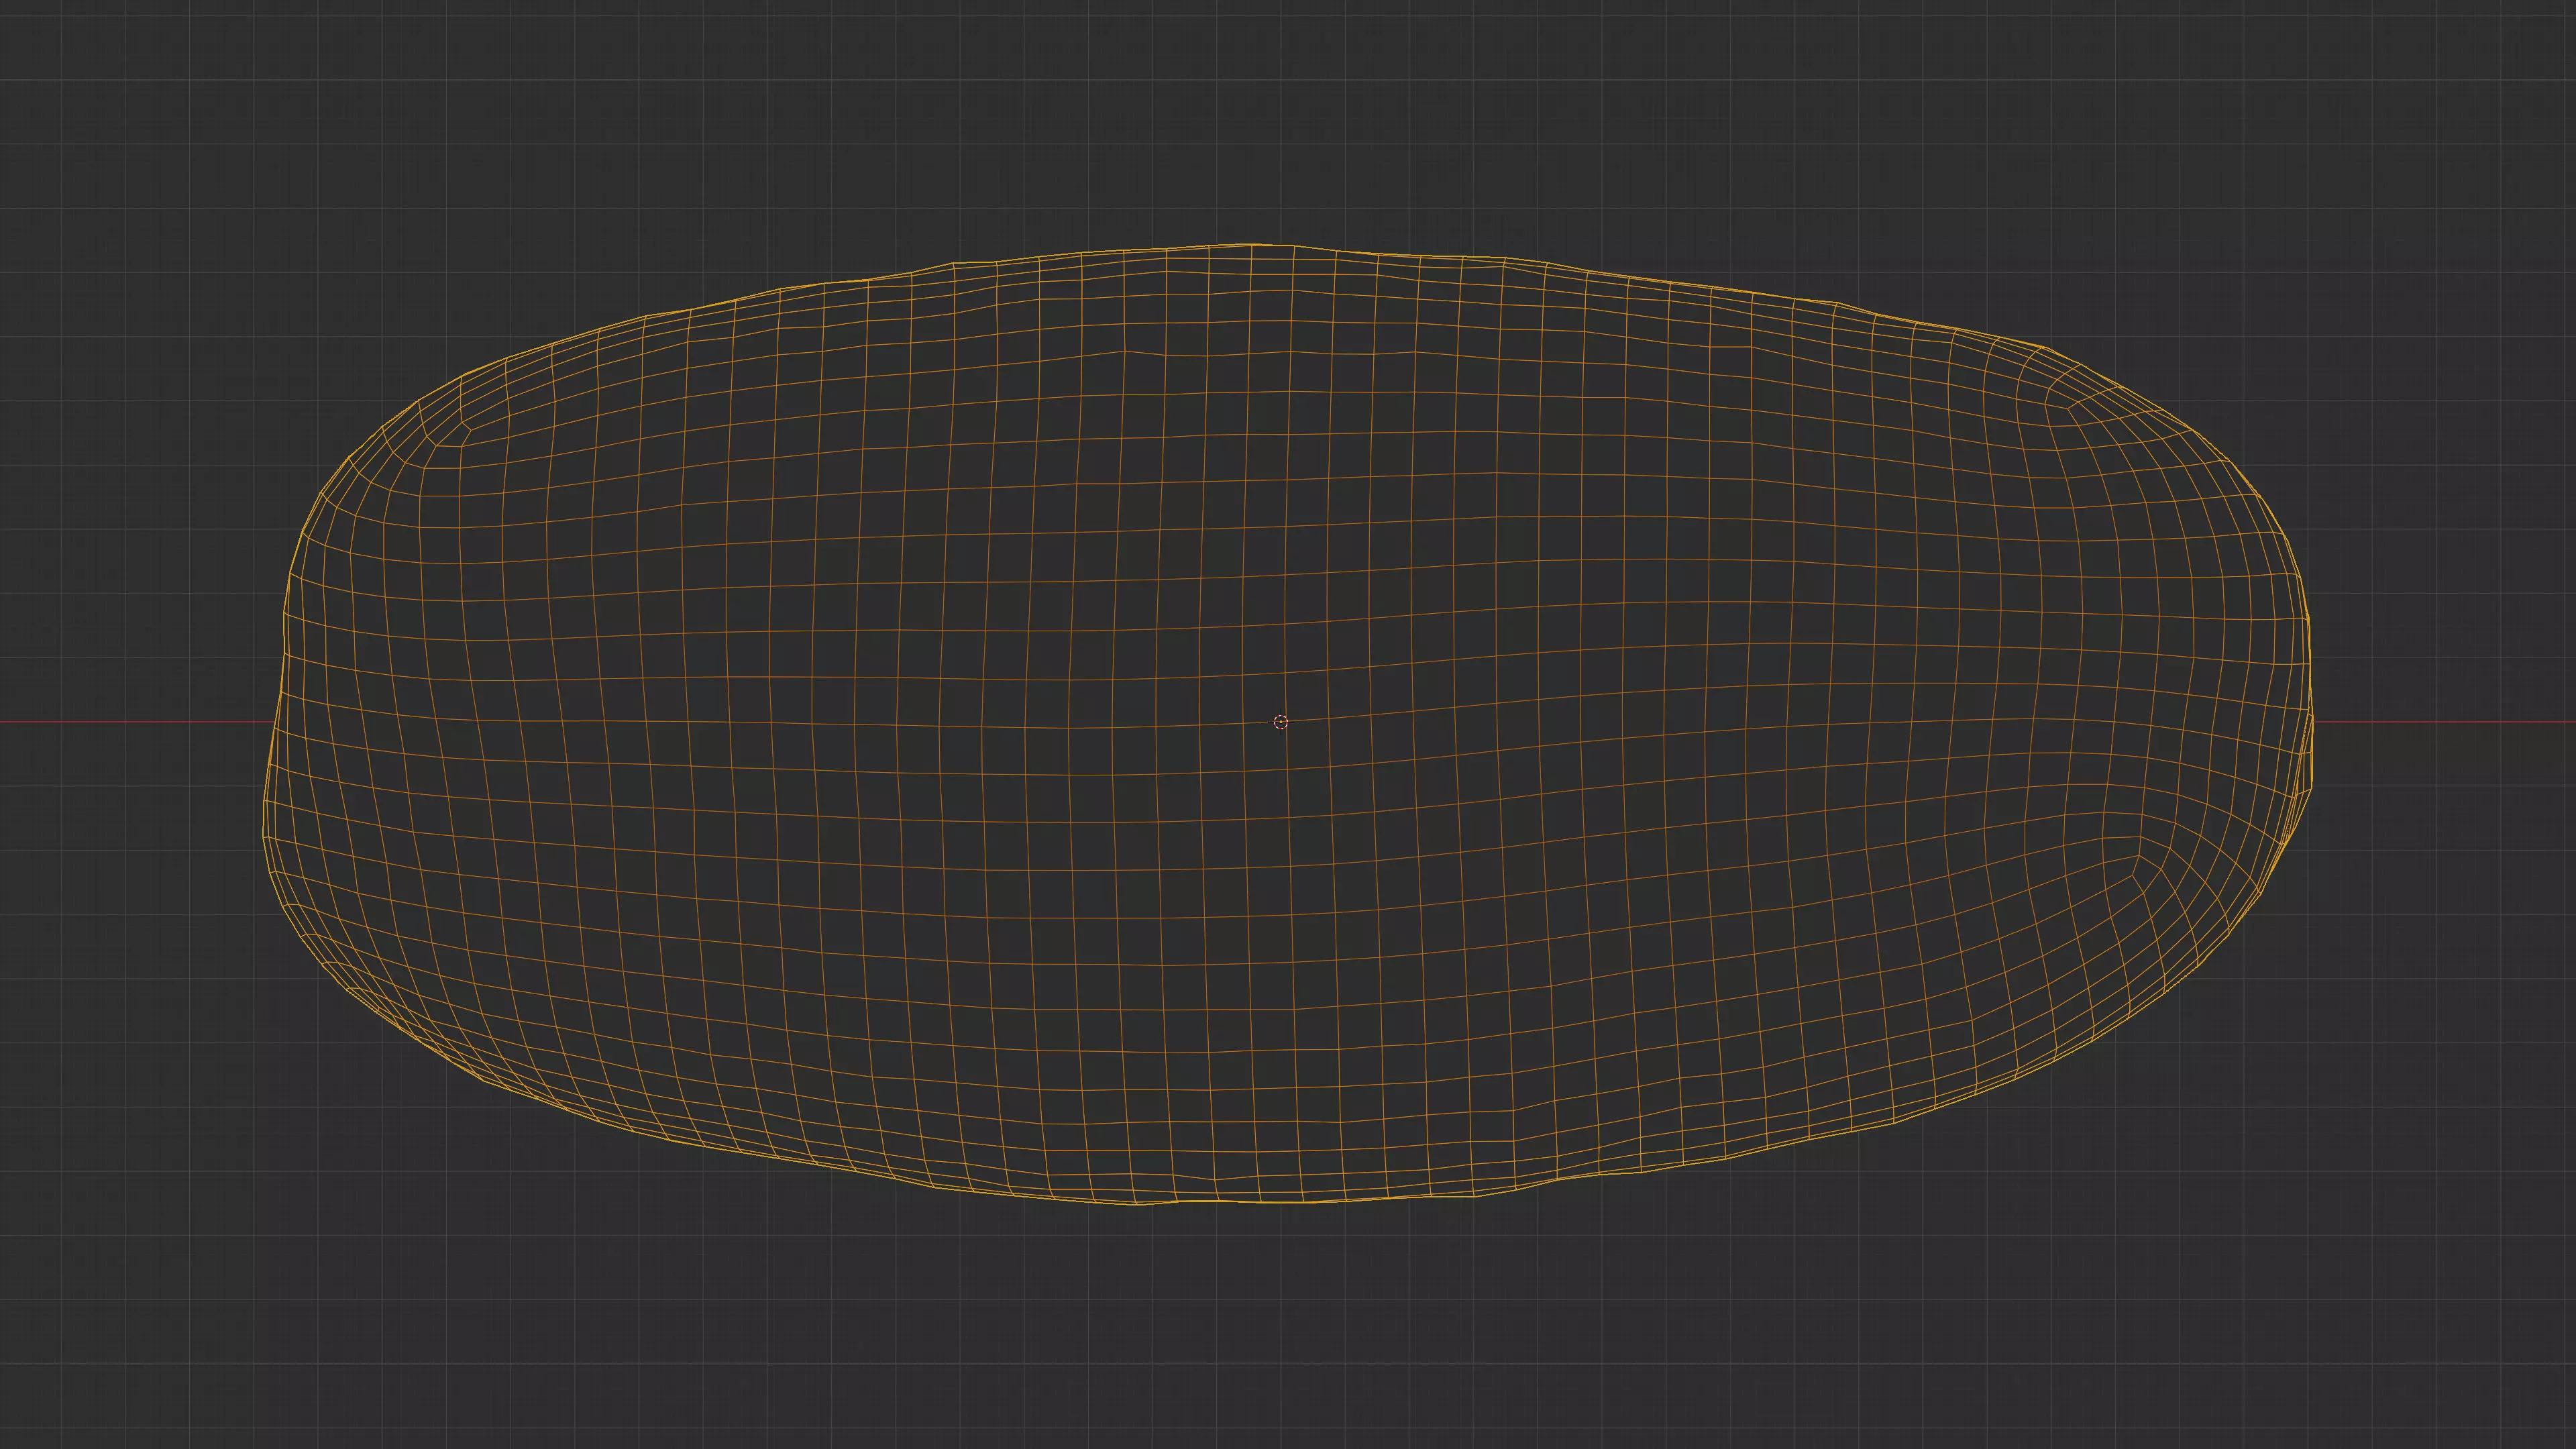The image size is (2576, 1449).
Task: Click the red X-axis line right of the mesh
Action: [2450, 722]
